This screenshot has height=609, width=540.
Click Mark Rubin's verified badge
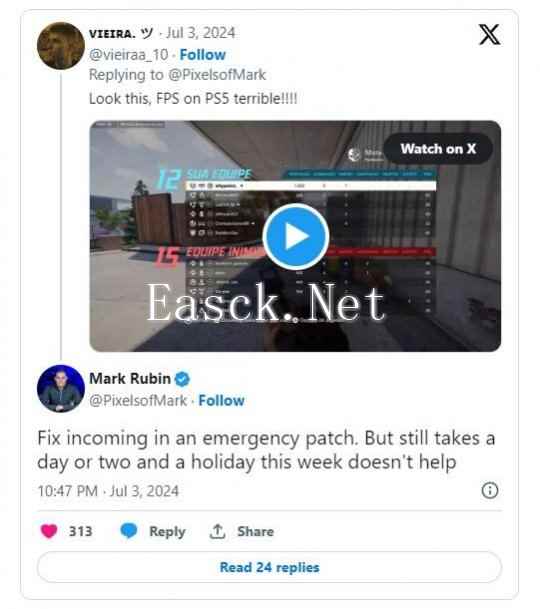pos(182,379)
